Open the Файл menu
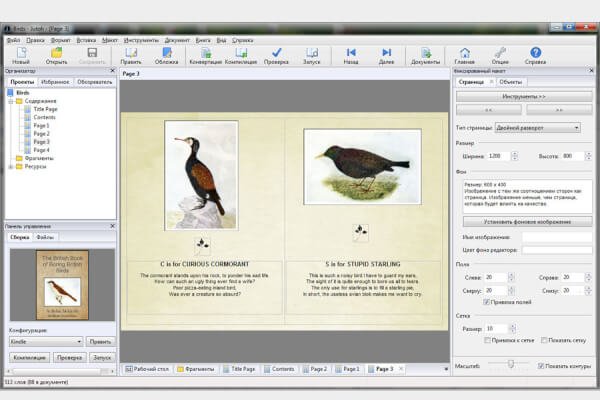Image resolution: width=600 pixels, height=400 pixels. 13,40
